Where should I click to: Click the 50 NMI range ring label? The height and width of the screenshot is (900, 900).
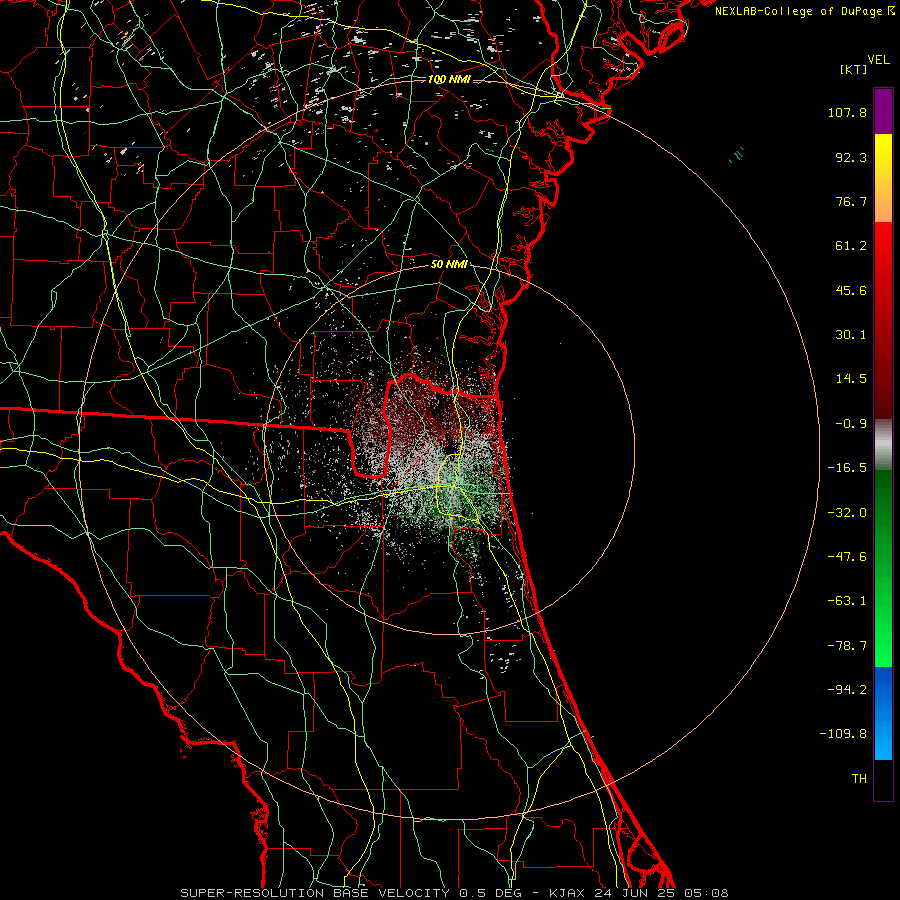pos(449,265)
